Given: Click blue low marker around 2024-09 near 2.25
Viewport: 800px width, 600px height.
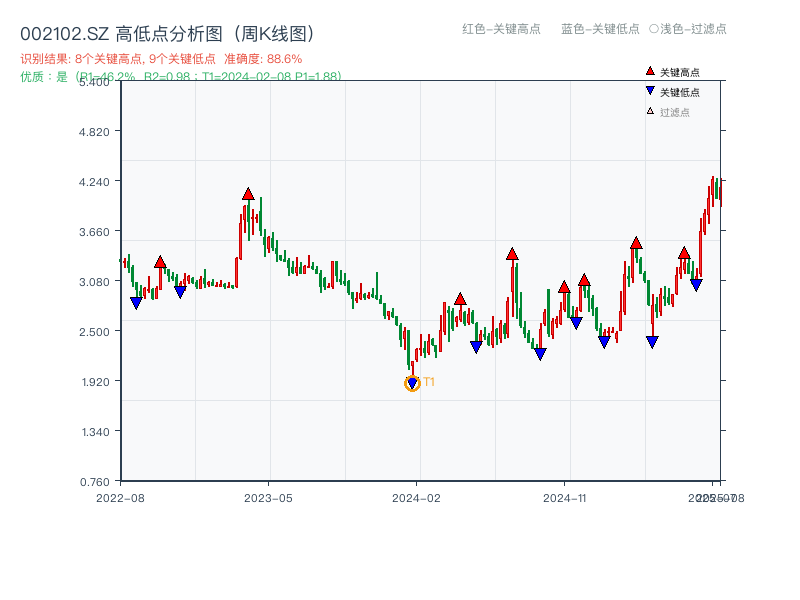Looking at the screenshot, I should (x=540, y=354).
